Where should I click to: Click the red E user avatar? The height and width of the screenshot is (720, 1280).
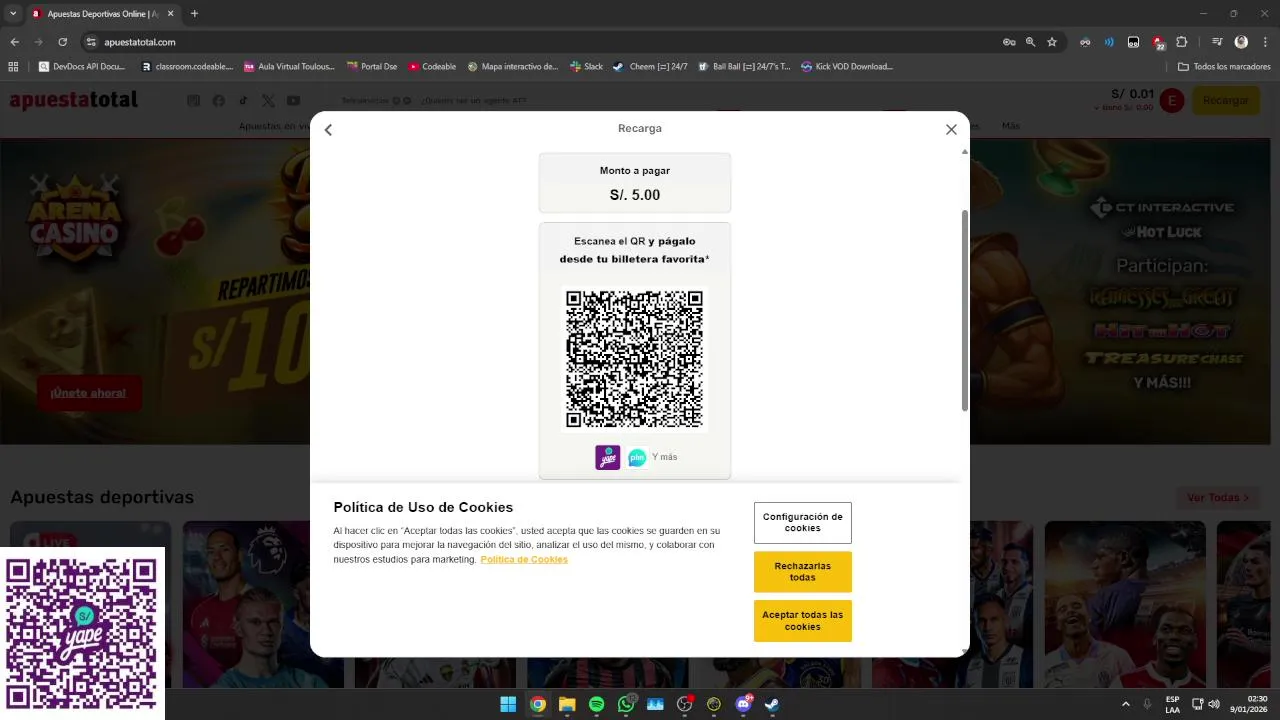(1172, 100)
